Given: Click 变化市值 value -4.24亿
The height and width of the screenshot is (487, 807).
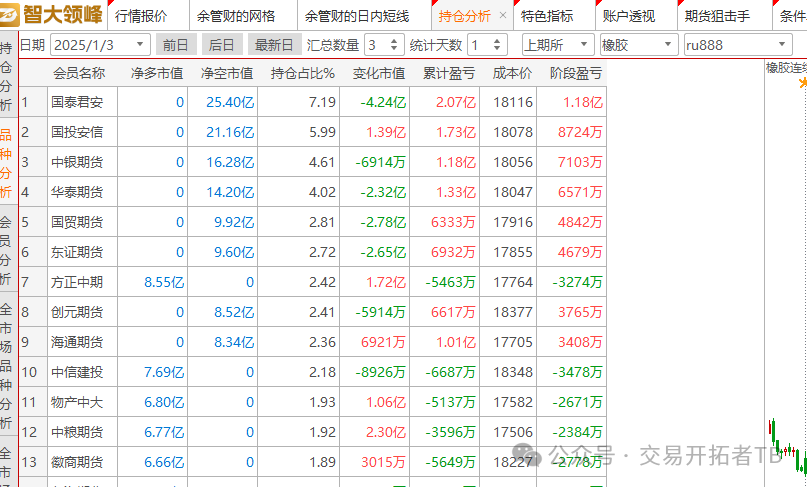Looking at the screenshot, I should [383, 102].
